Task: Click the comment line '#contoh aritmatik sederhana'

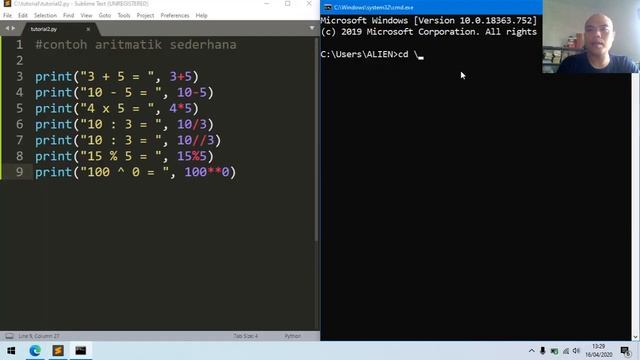Action: coord(136,44)
